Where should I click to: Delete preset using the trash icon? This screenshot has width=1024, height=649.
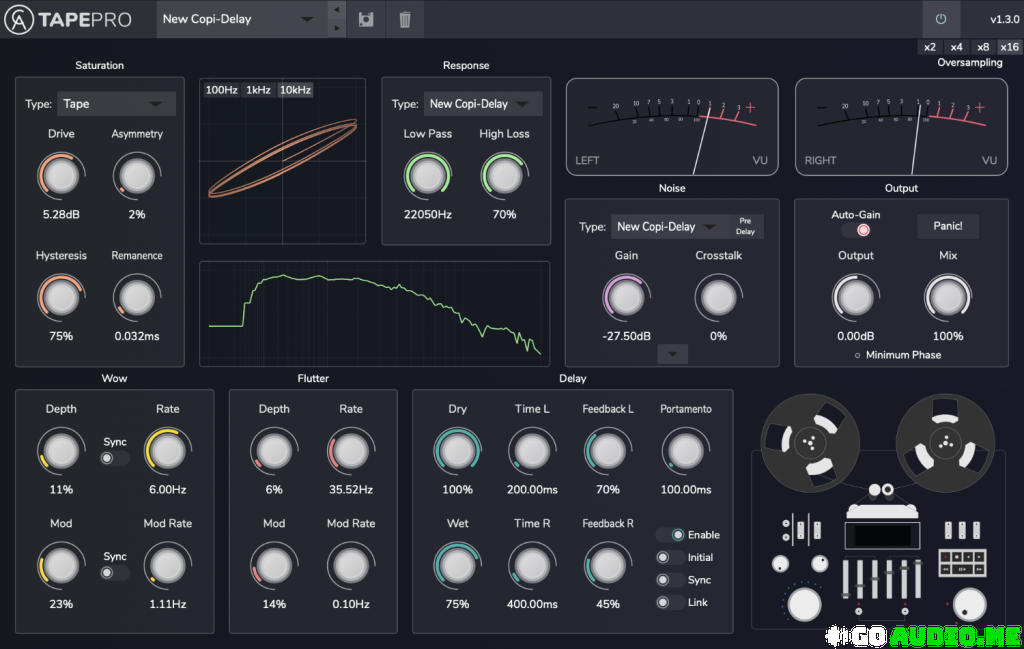(405, 20)
